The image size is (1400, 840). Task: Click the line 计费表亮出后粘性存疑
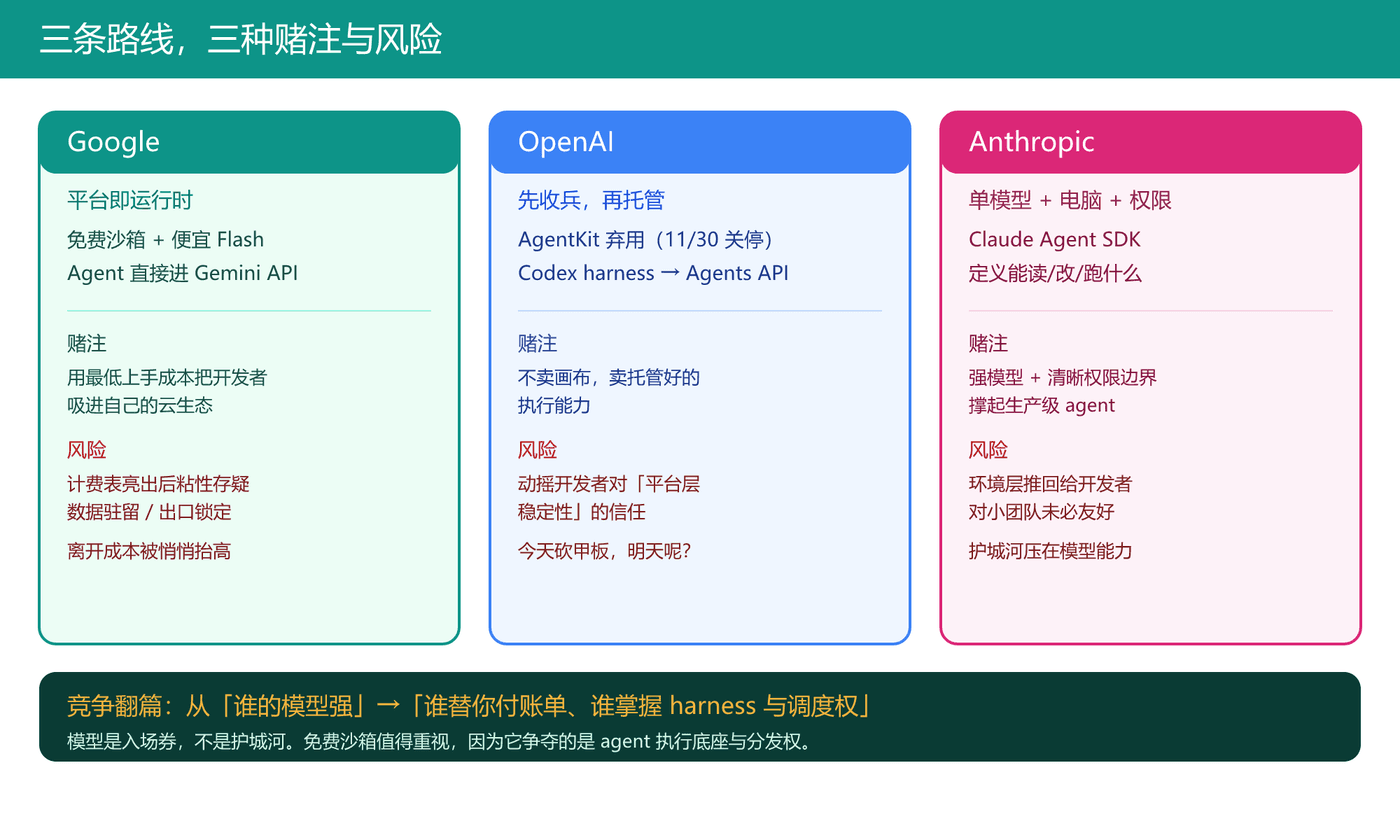(158, 484)
